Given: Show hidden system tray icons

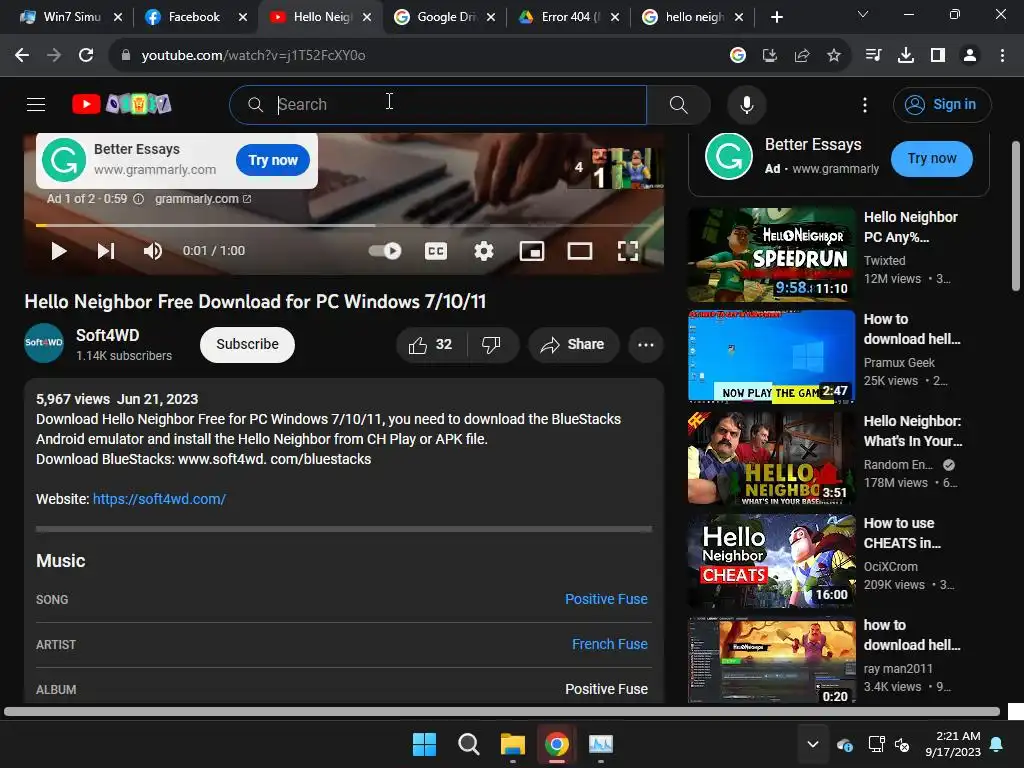Looking at the screenshot, I should click(x=813, y=744).
